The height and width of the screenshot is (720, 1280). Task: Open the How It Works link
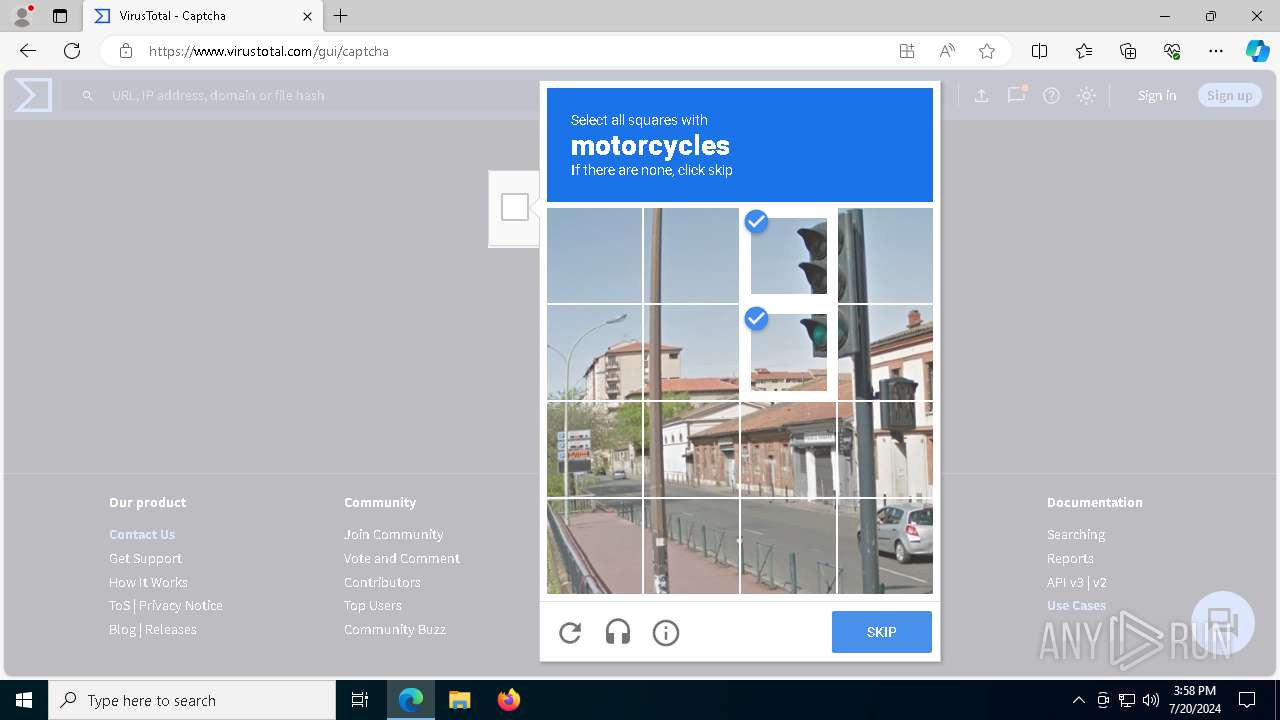[148, 582]
